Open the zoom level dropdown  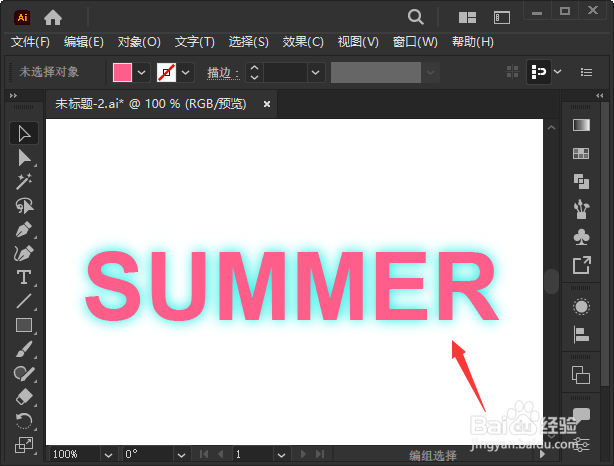108,455
